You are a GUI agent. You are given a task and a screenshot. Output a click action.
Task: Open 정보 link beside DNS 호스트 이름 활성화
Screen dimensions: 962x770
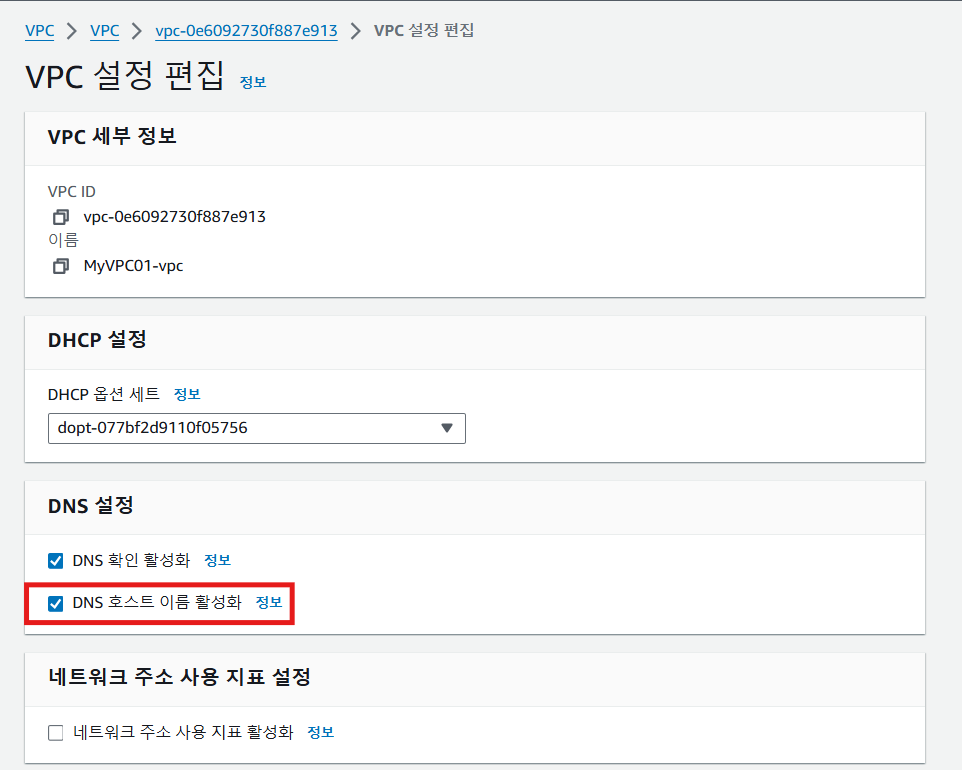point(269,603)
